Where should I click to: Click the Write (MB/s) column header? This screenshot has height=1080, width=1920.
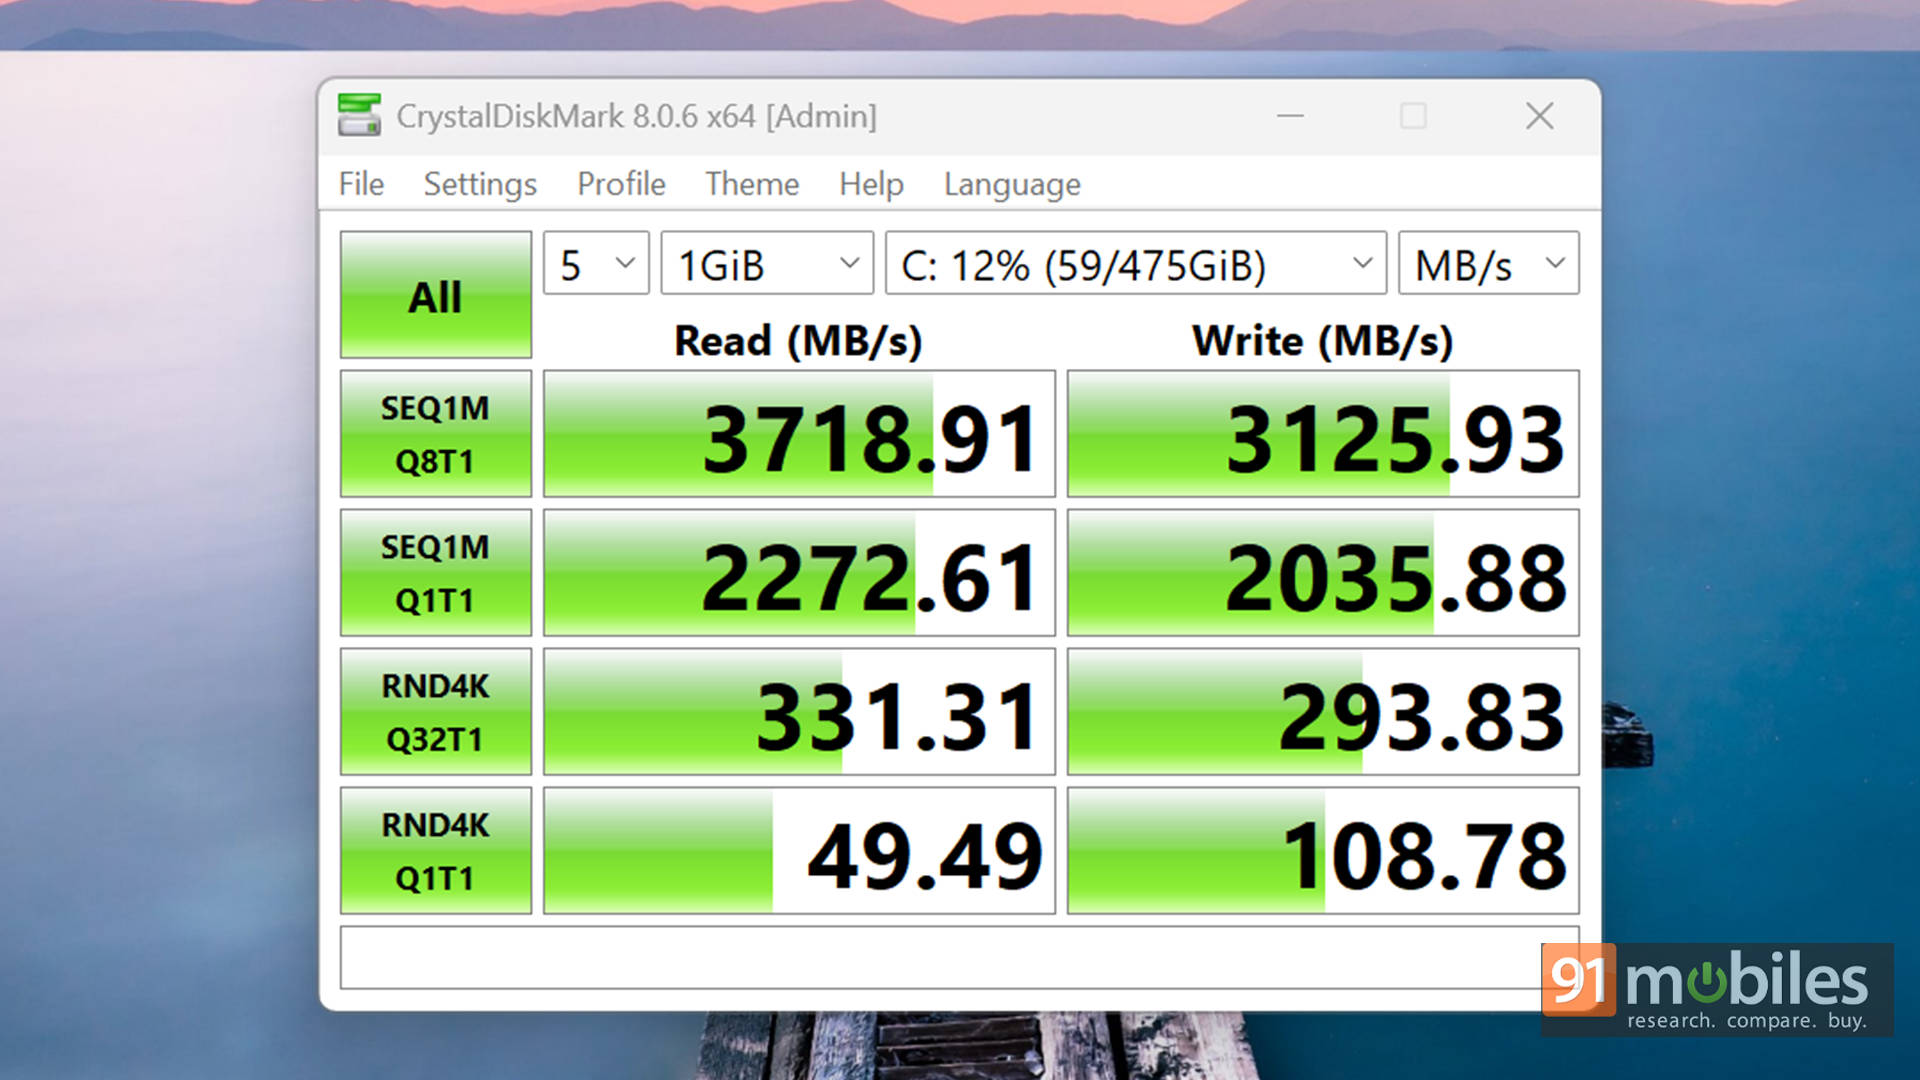[x=1322, y=341]
